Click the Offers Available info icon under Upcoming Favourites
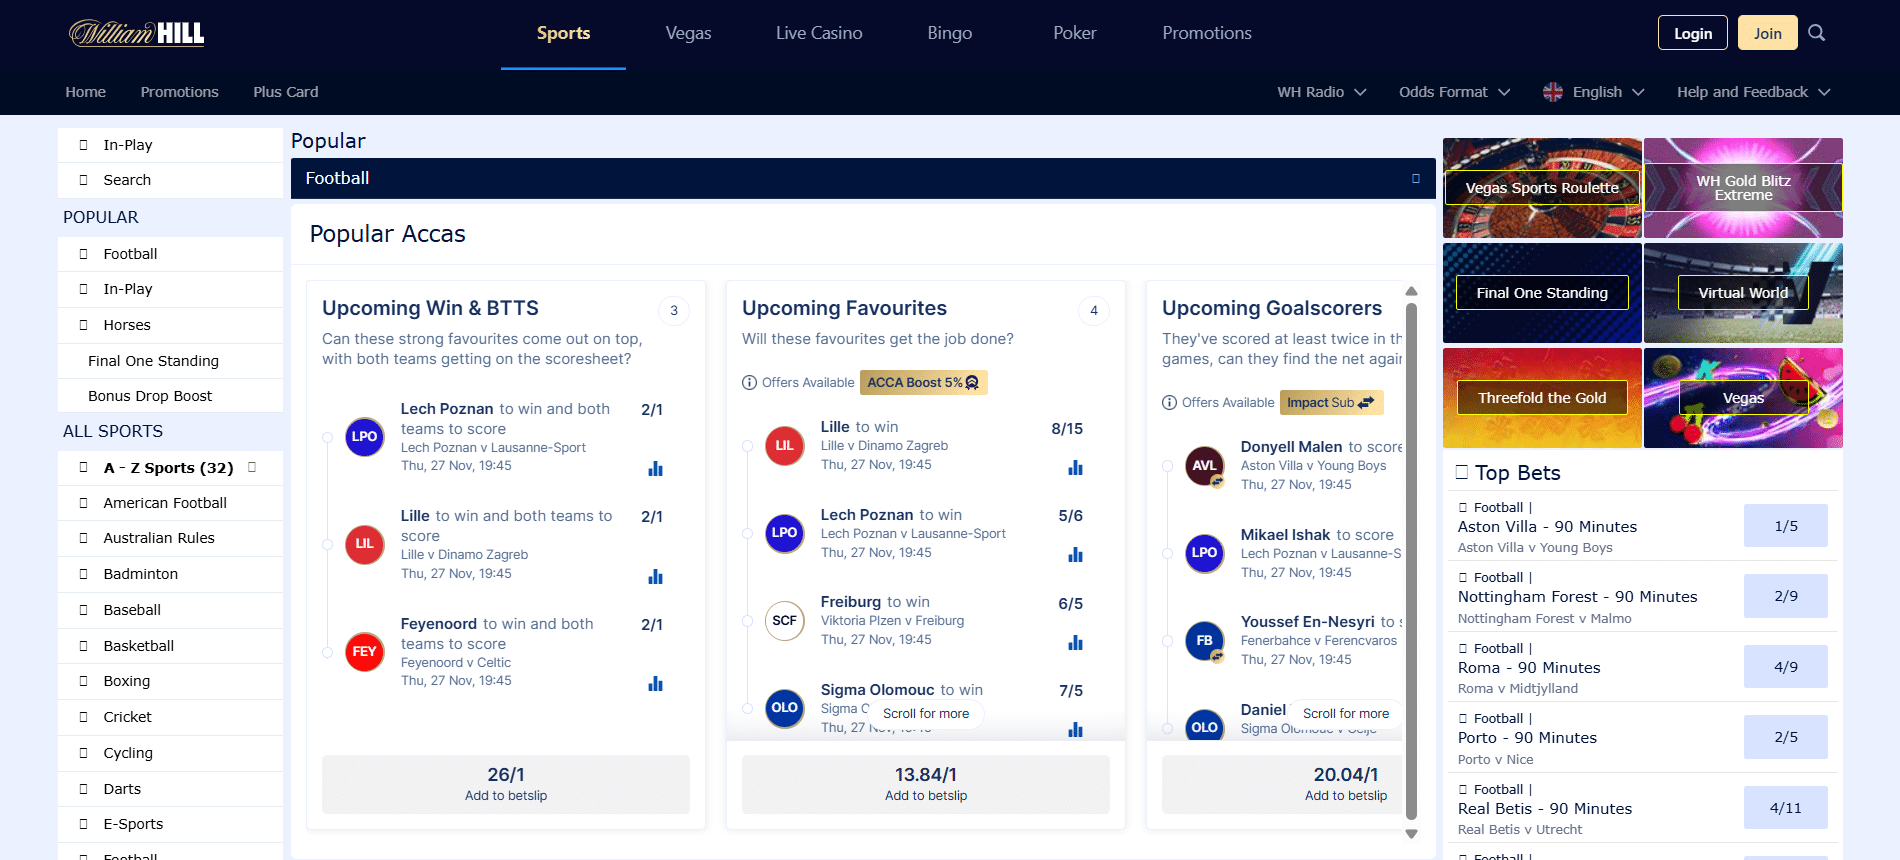Screen dimensions: 1900x860 coord(749,383)
